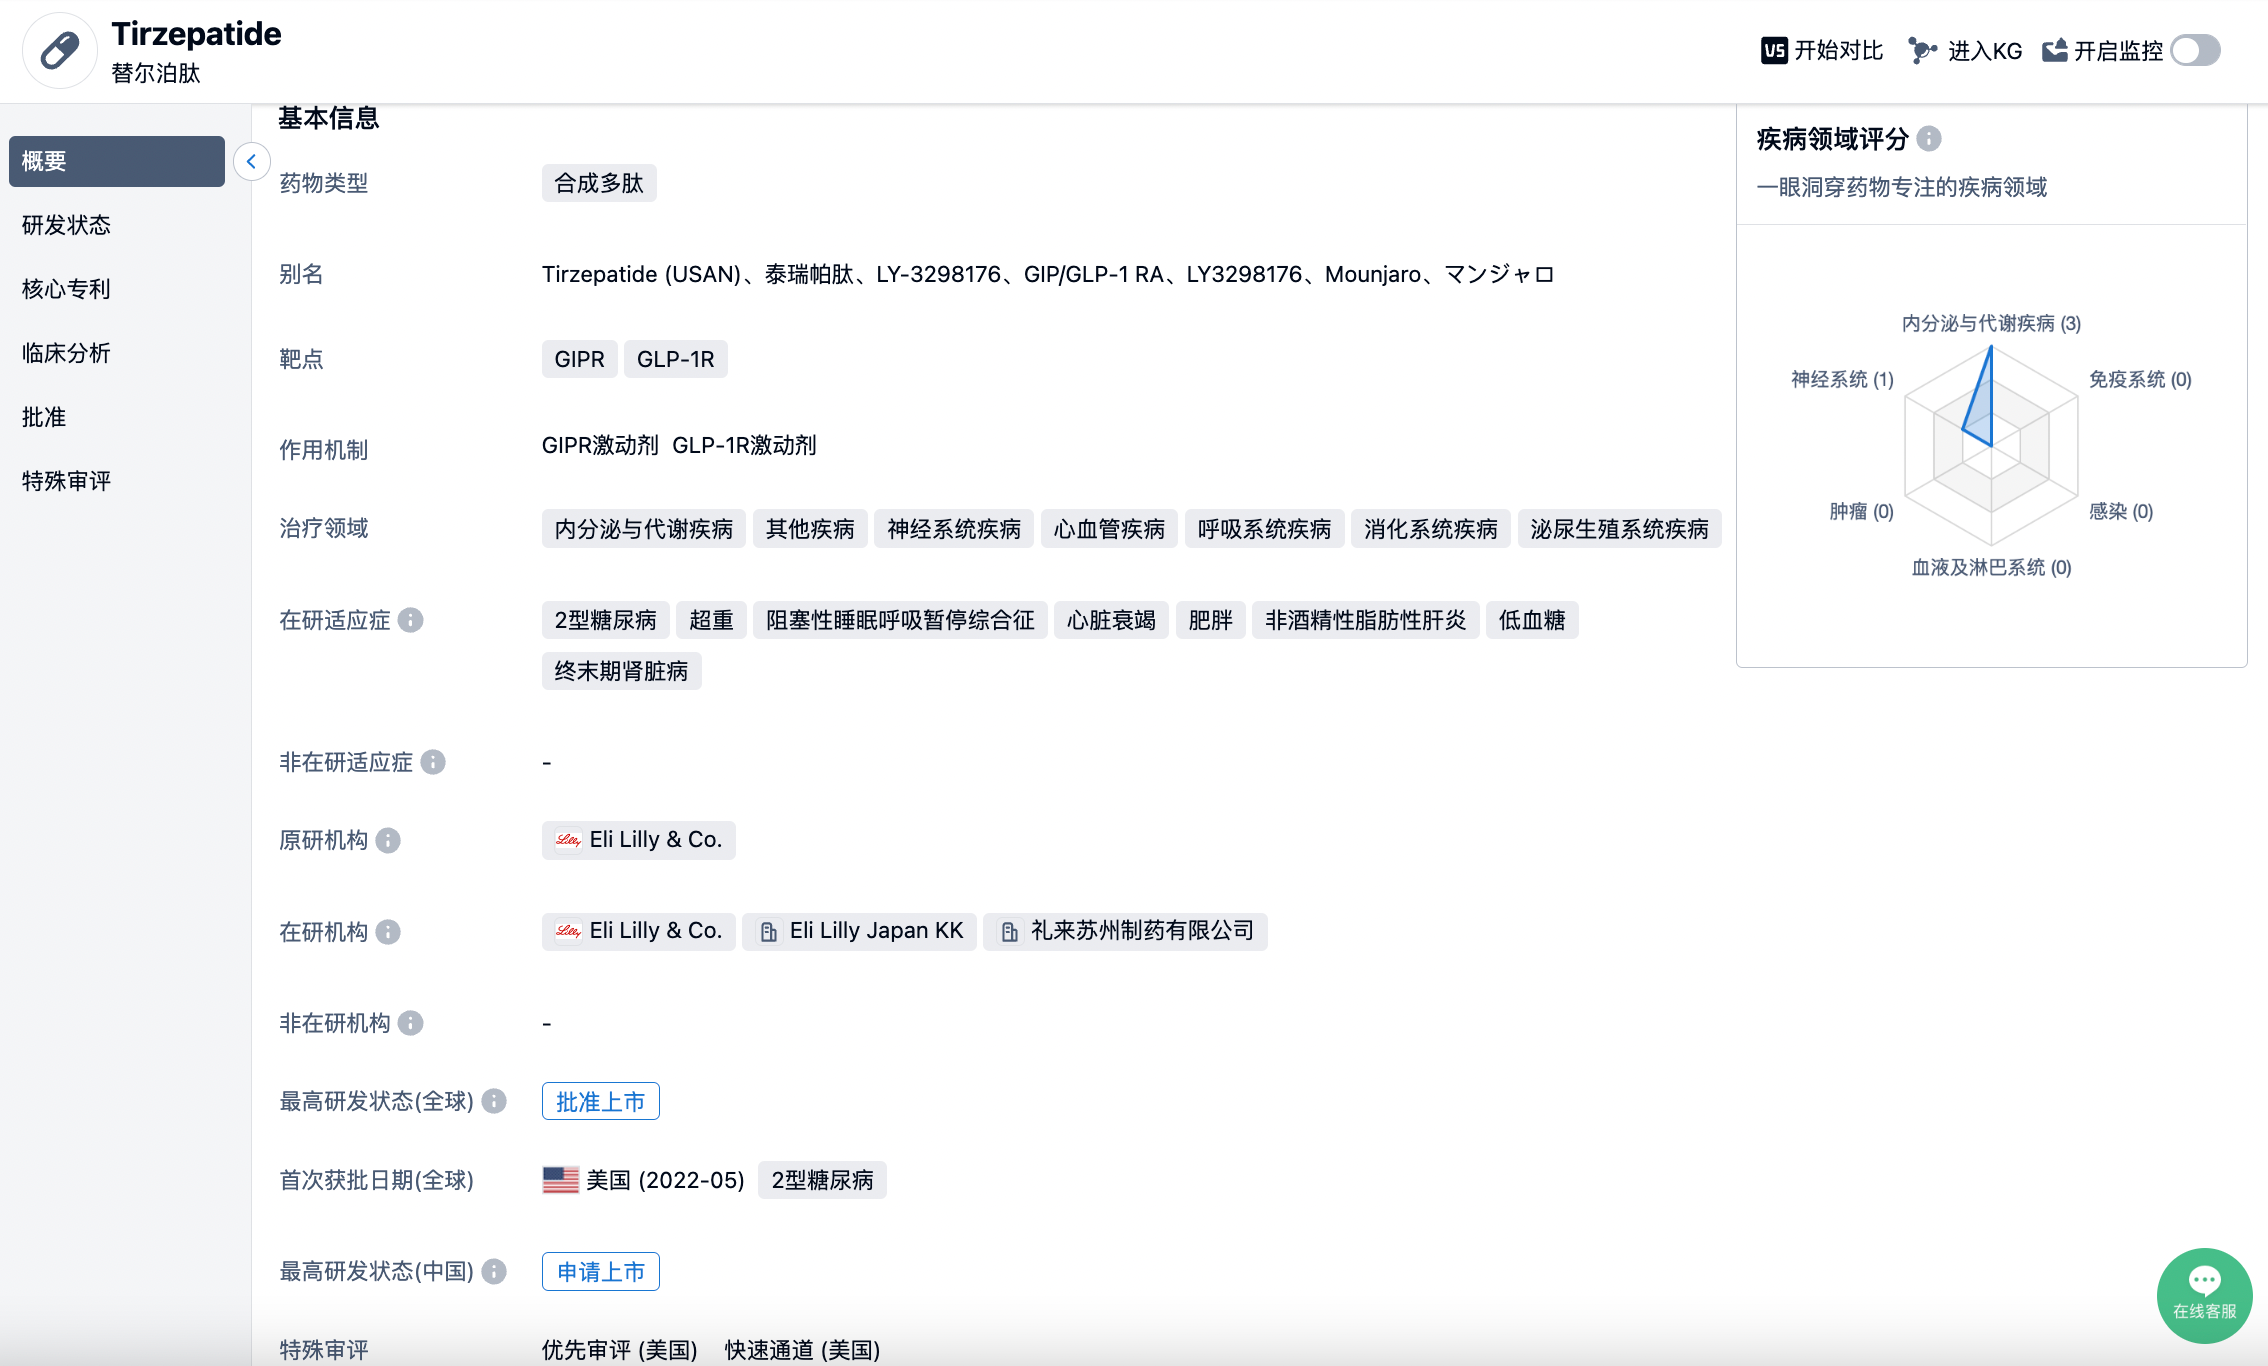Click 2型糖尿病 tag in 首次获批日期 row
The height and width of the screenshot is (1366, 2268).
822,1180
